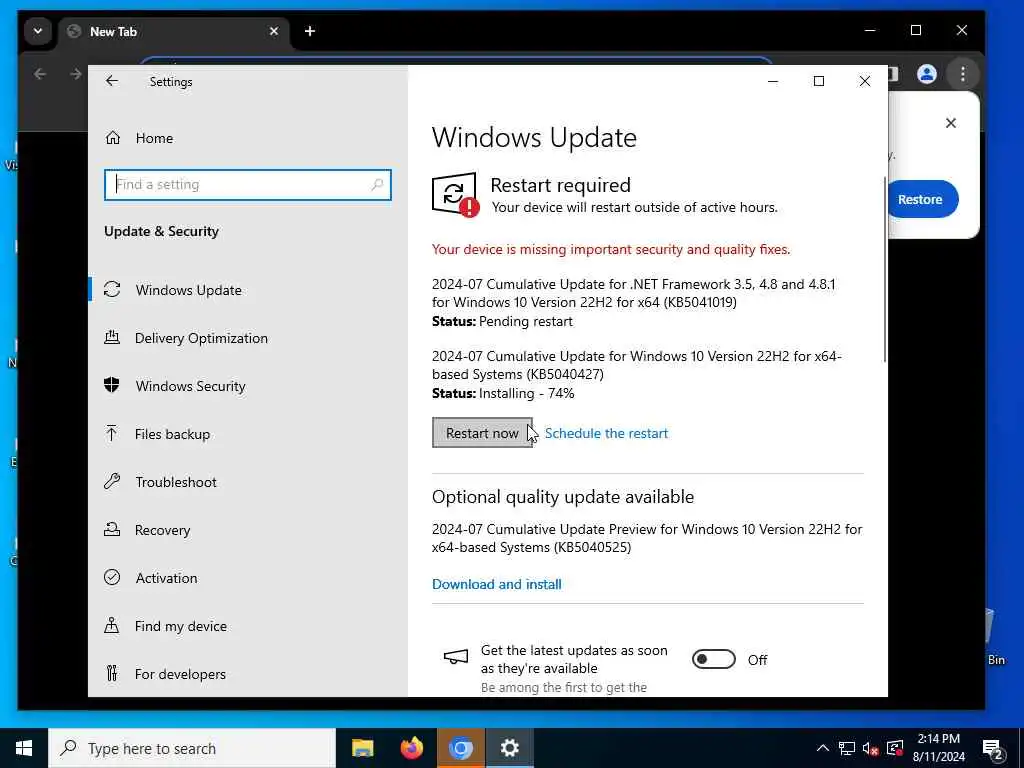The height and width of the screenshot is (768, 1024).
Task: Click the search magnifier in Find a setting
Action: (x=377, y=185)
